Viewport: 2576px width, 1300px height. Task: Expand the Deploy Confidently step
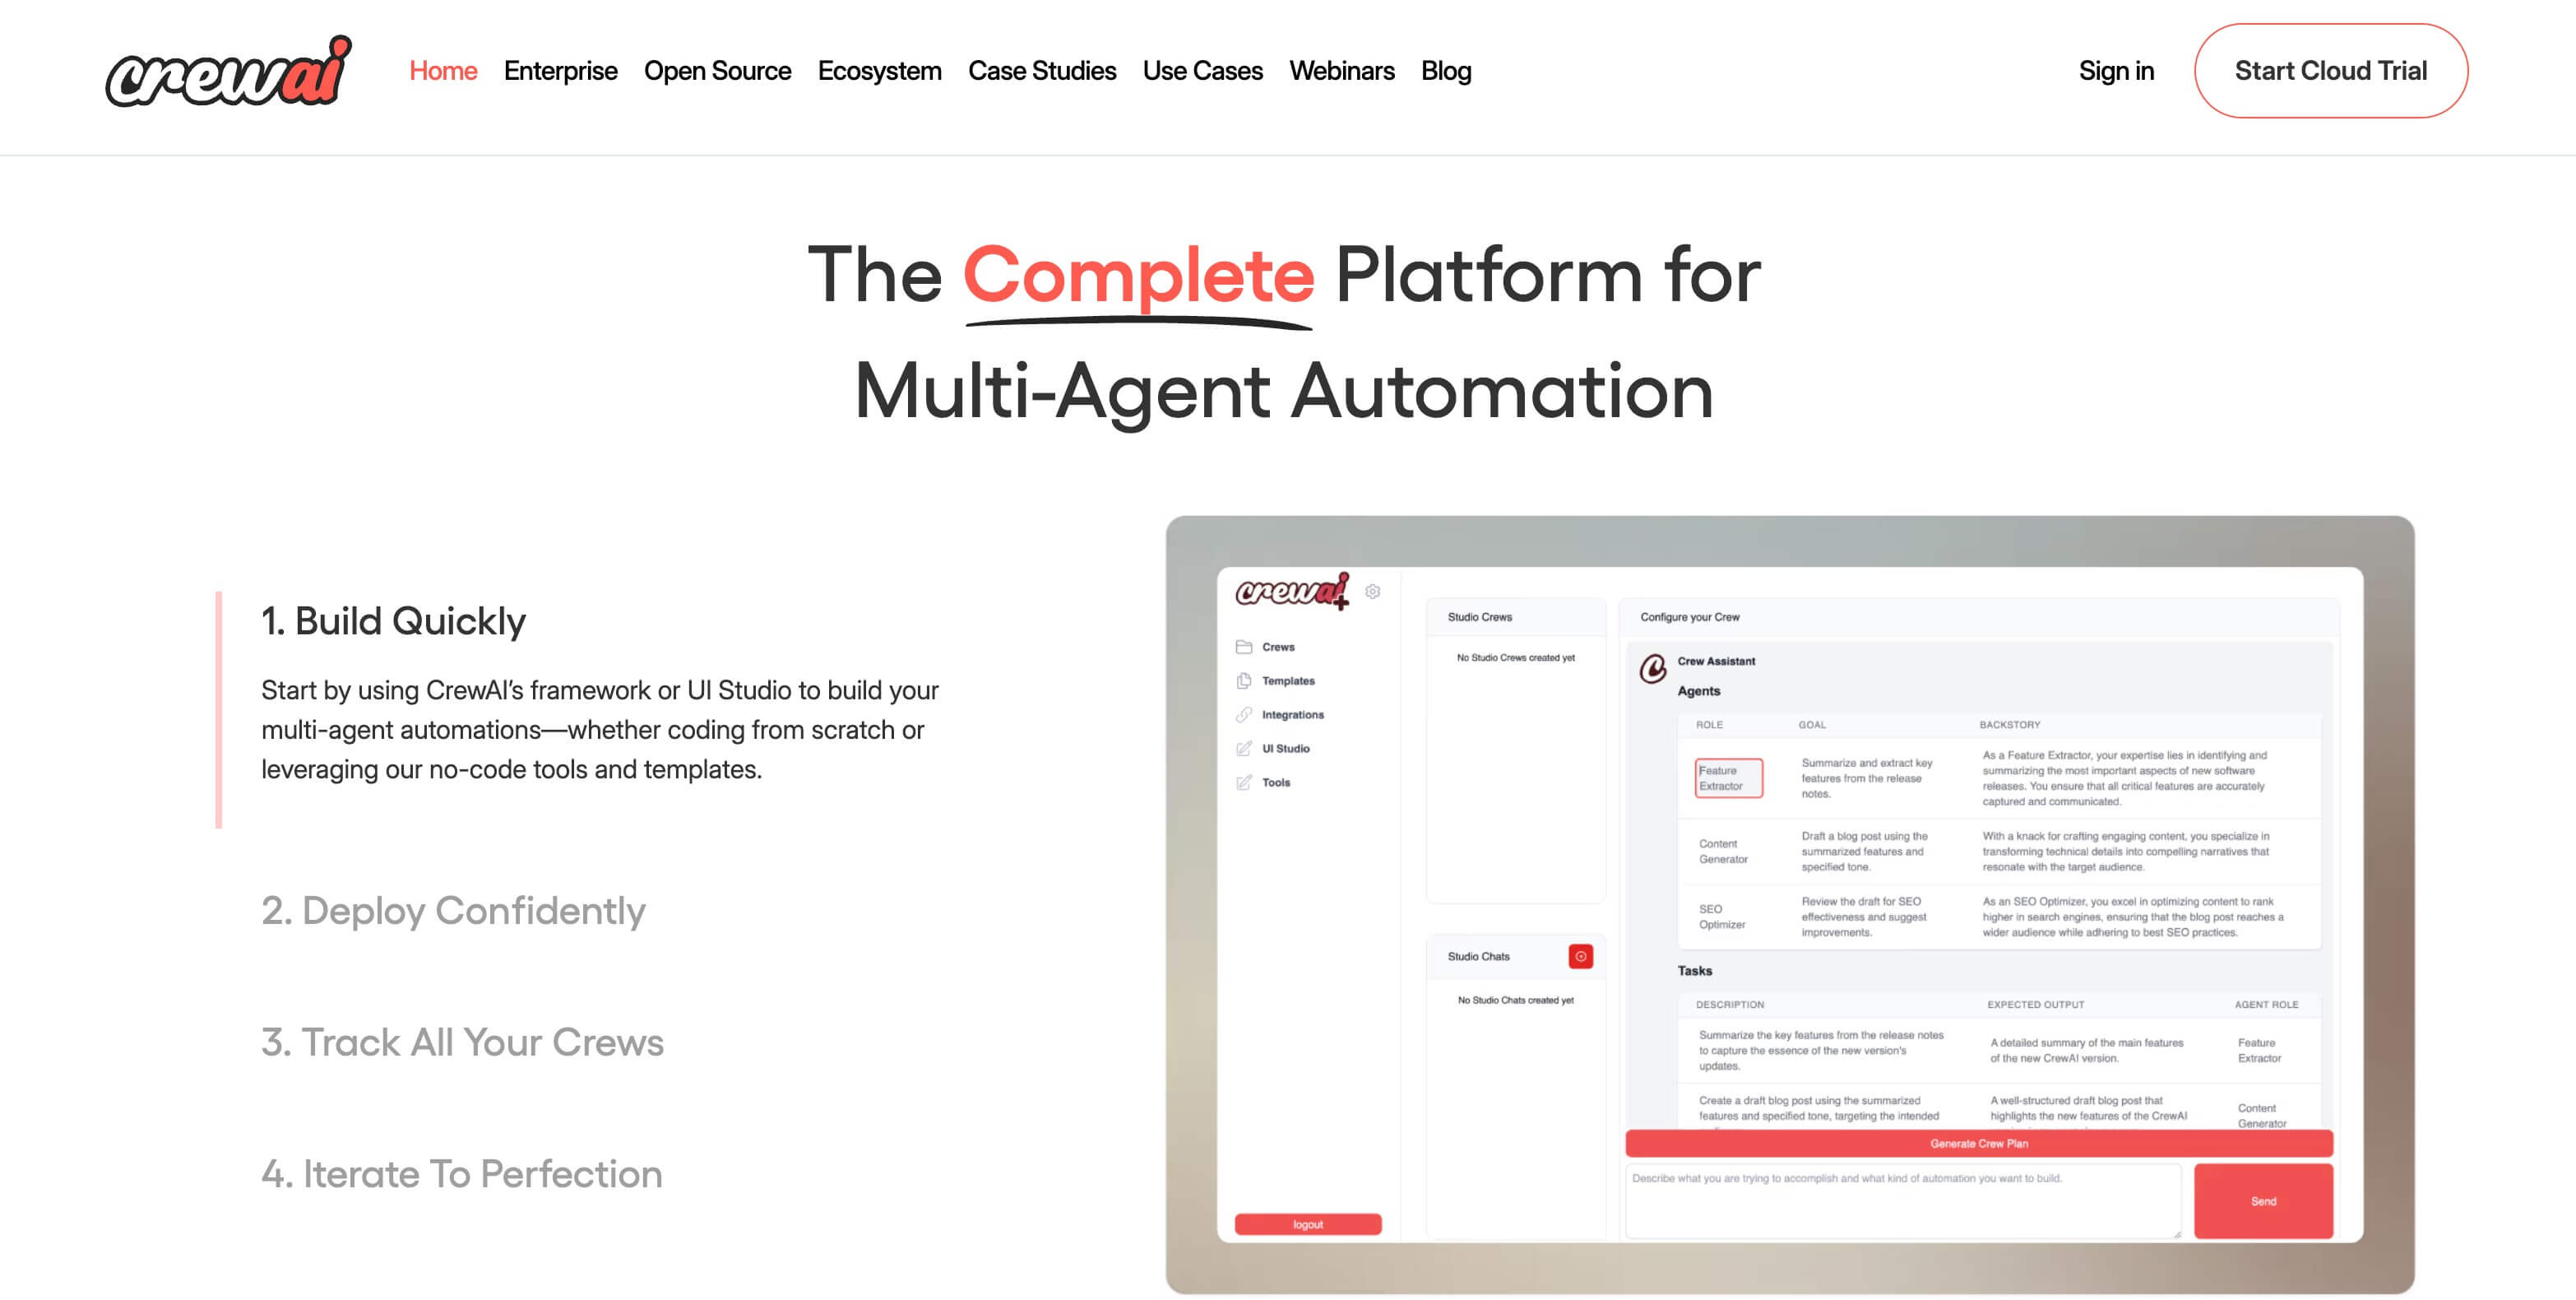(x=453, y=911)
